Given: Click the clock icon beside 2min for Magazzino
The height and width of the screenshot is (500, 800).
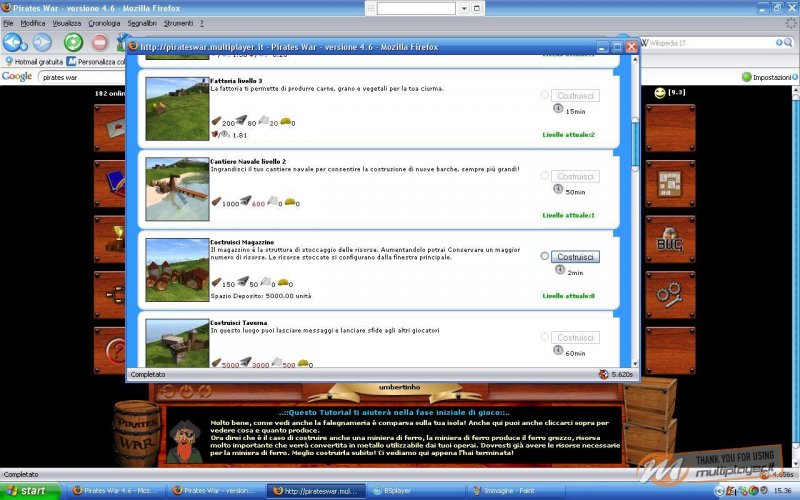Looking at the screenshot, I should click(x=560, y=269).
